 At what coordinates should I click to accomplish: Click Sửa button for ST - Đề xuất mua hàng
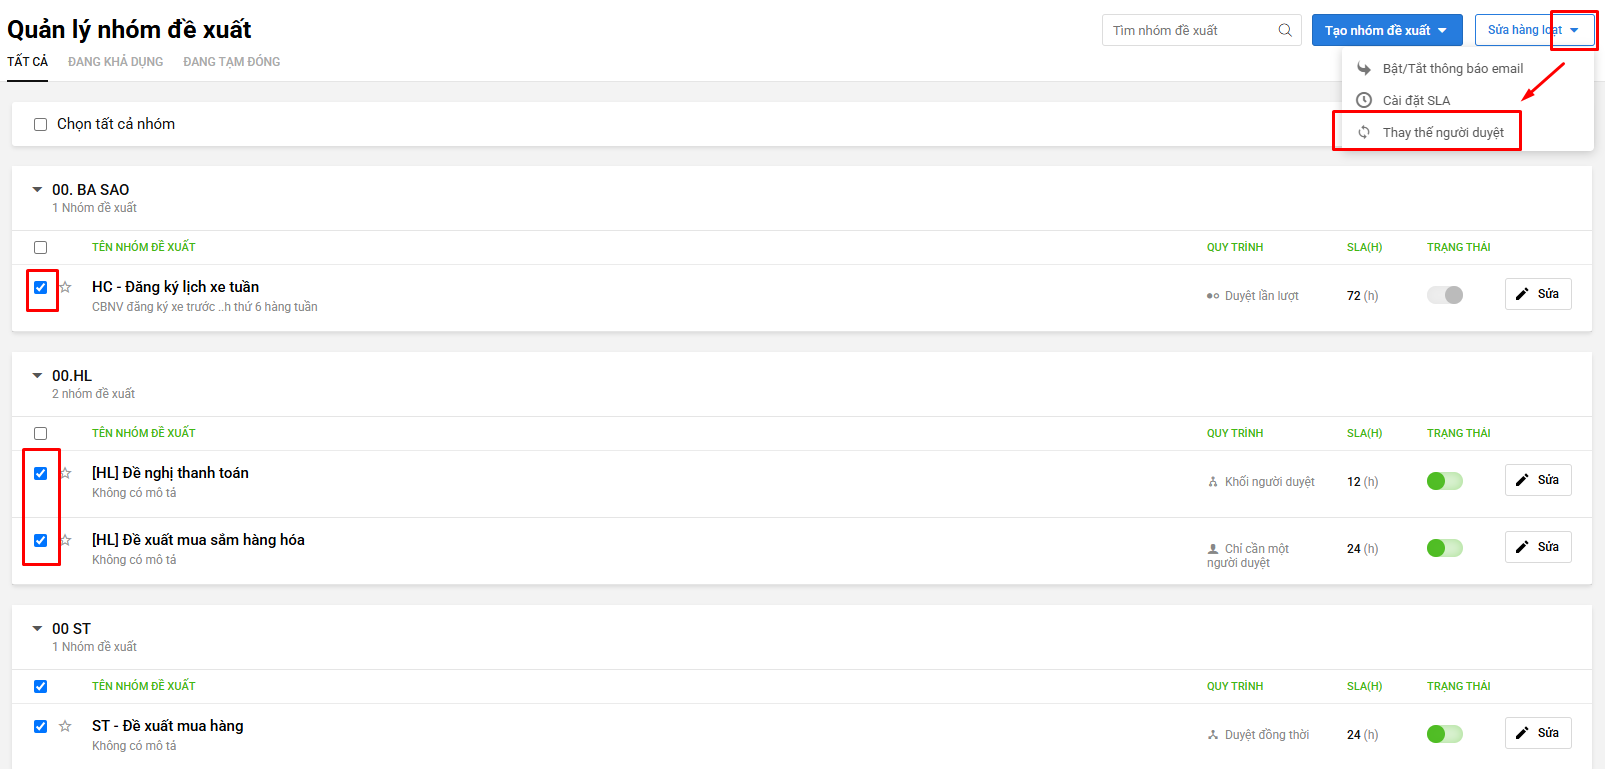pos(1538,733)
